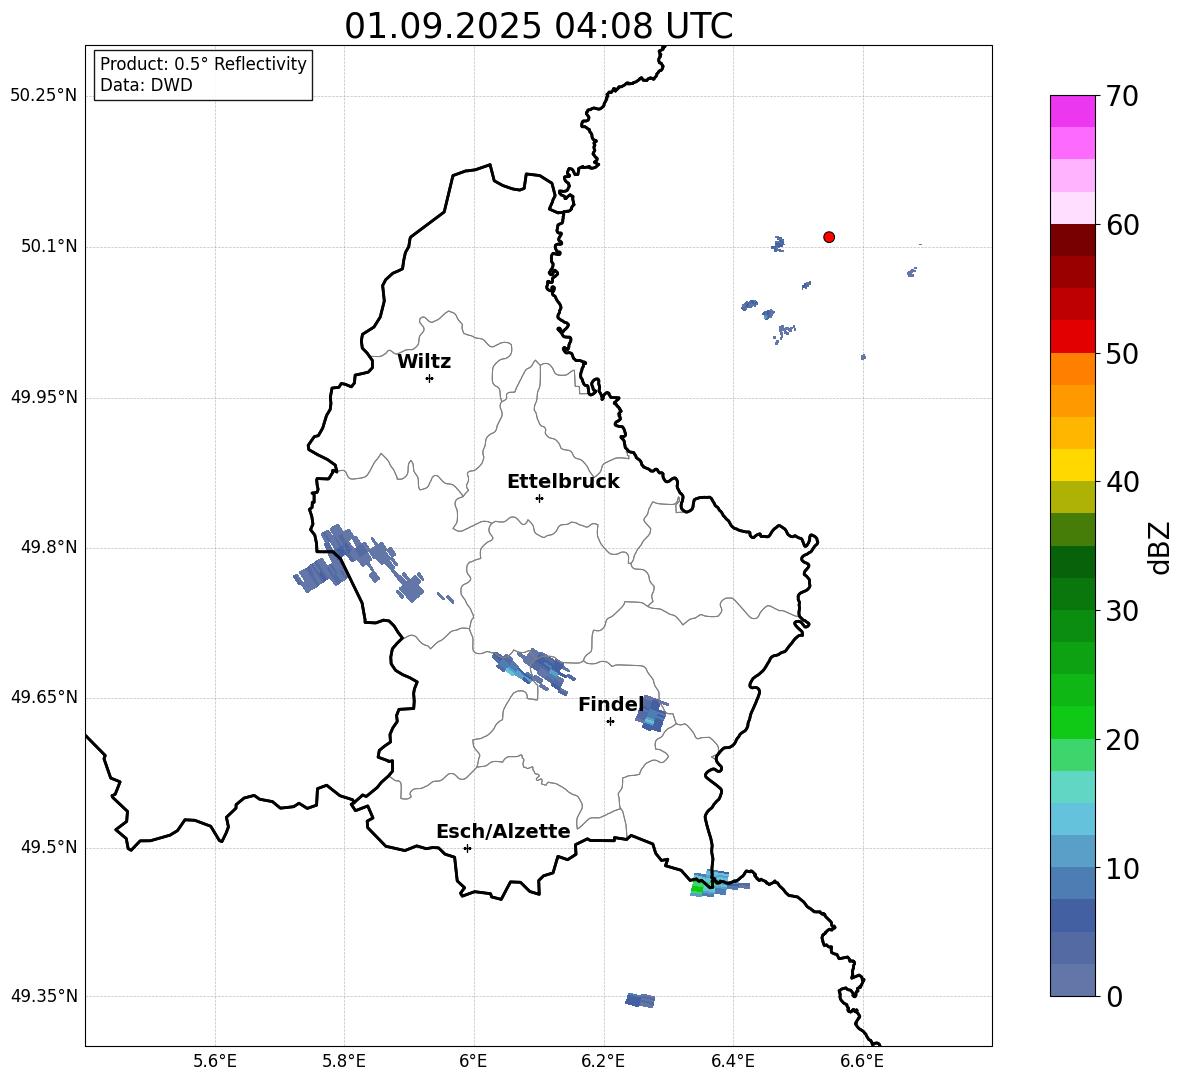
Task: Click the yellow 40 dBZ colorbar segment
Action: tap(1072, 465)
